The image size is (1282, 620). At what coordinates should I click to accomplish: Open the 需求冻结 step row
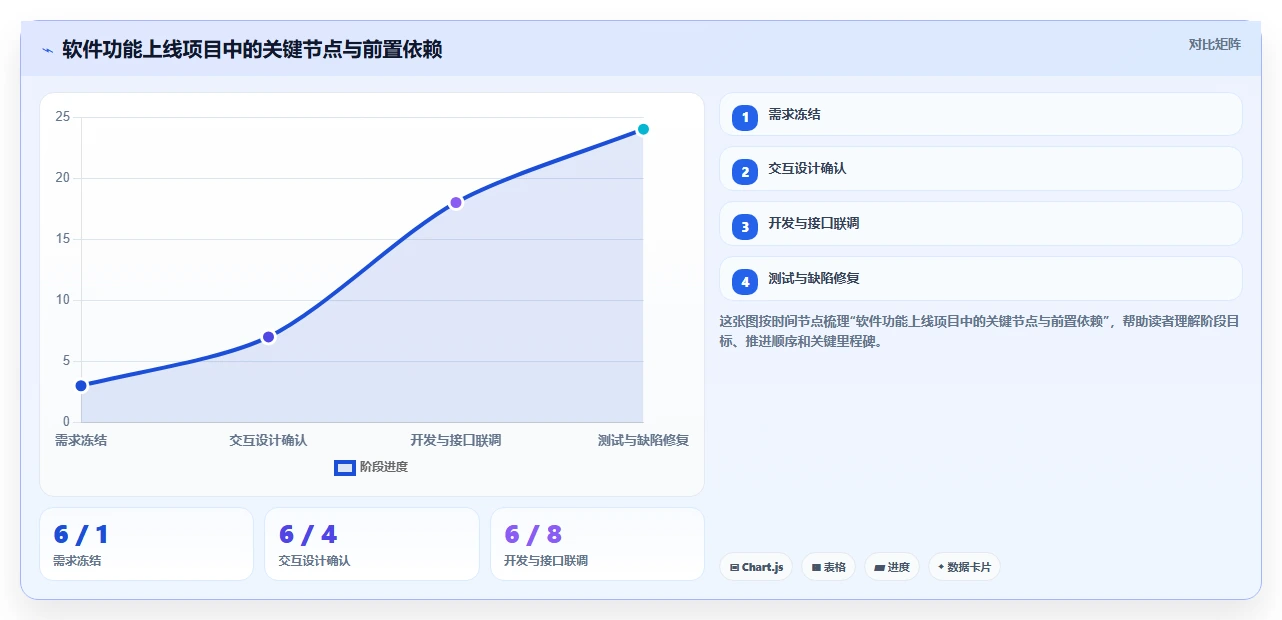coord(980,114)
